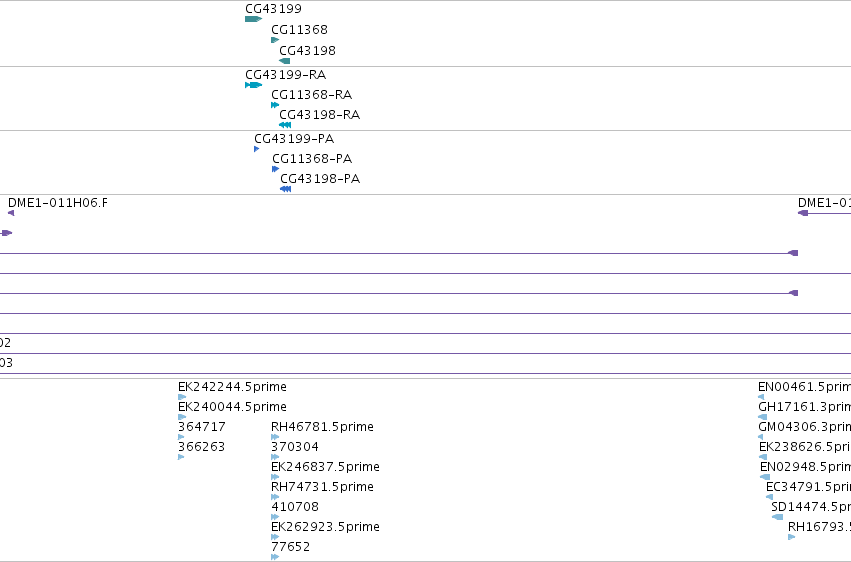Image resolution: width=851 pixels, height=562 pixels.
Task: Select the CG43198-PA coding glyph
Action: click(x=285, y=189)
